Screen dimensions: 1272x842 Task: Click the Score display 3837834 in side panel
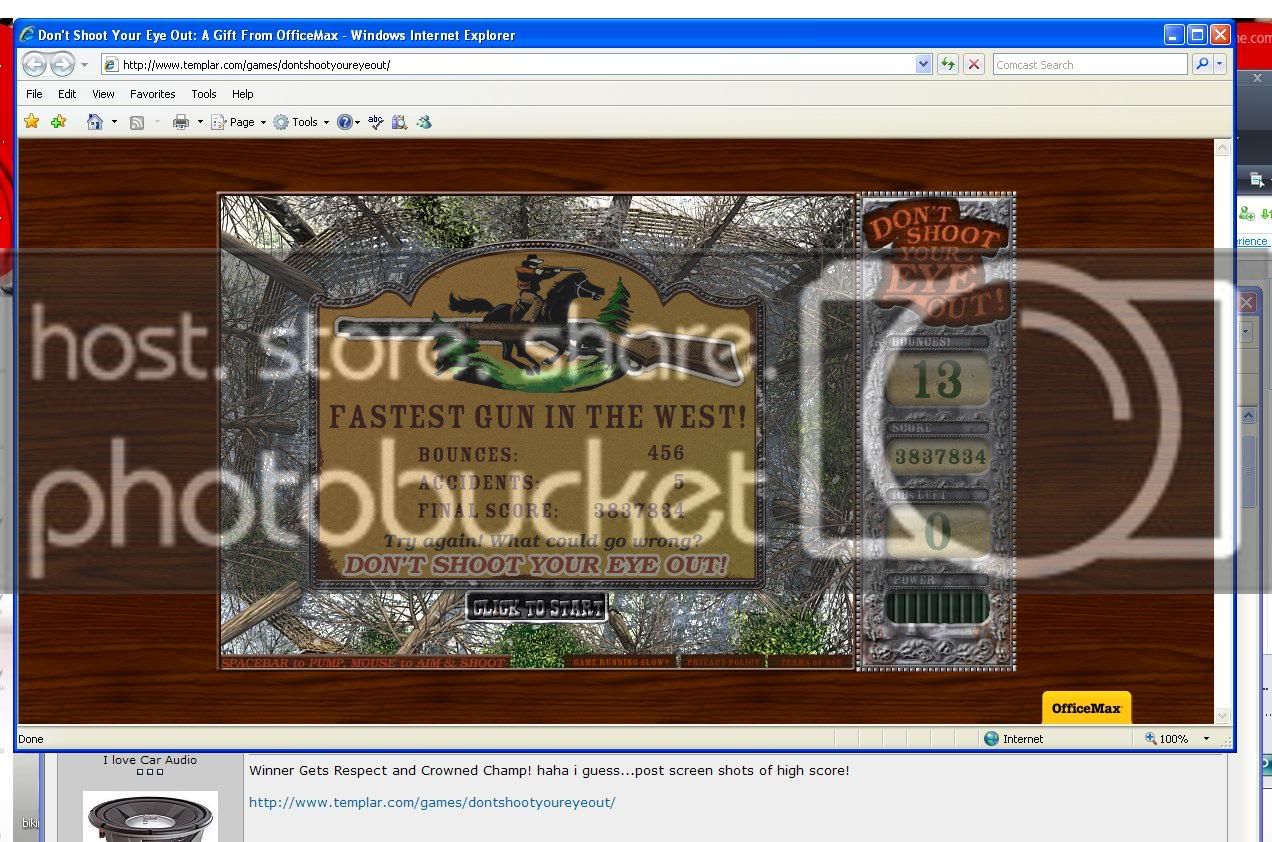coord(940,457)
